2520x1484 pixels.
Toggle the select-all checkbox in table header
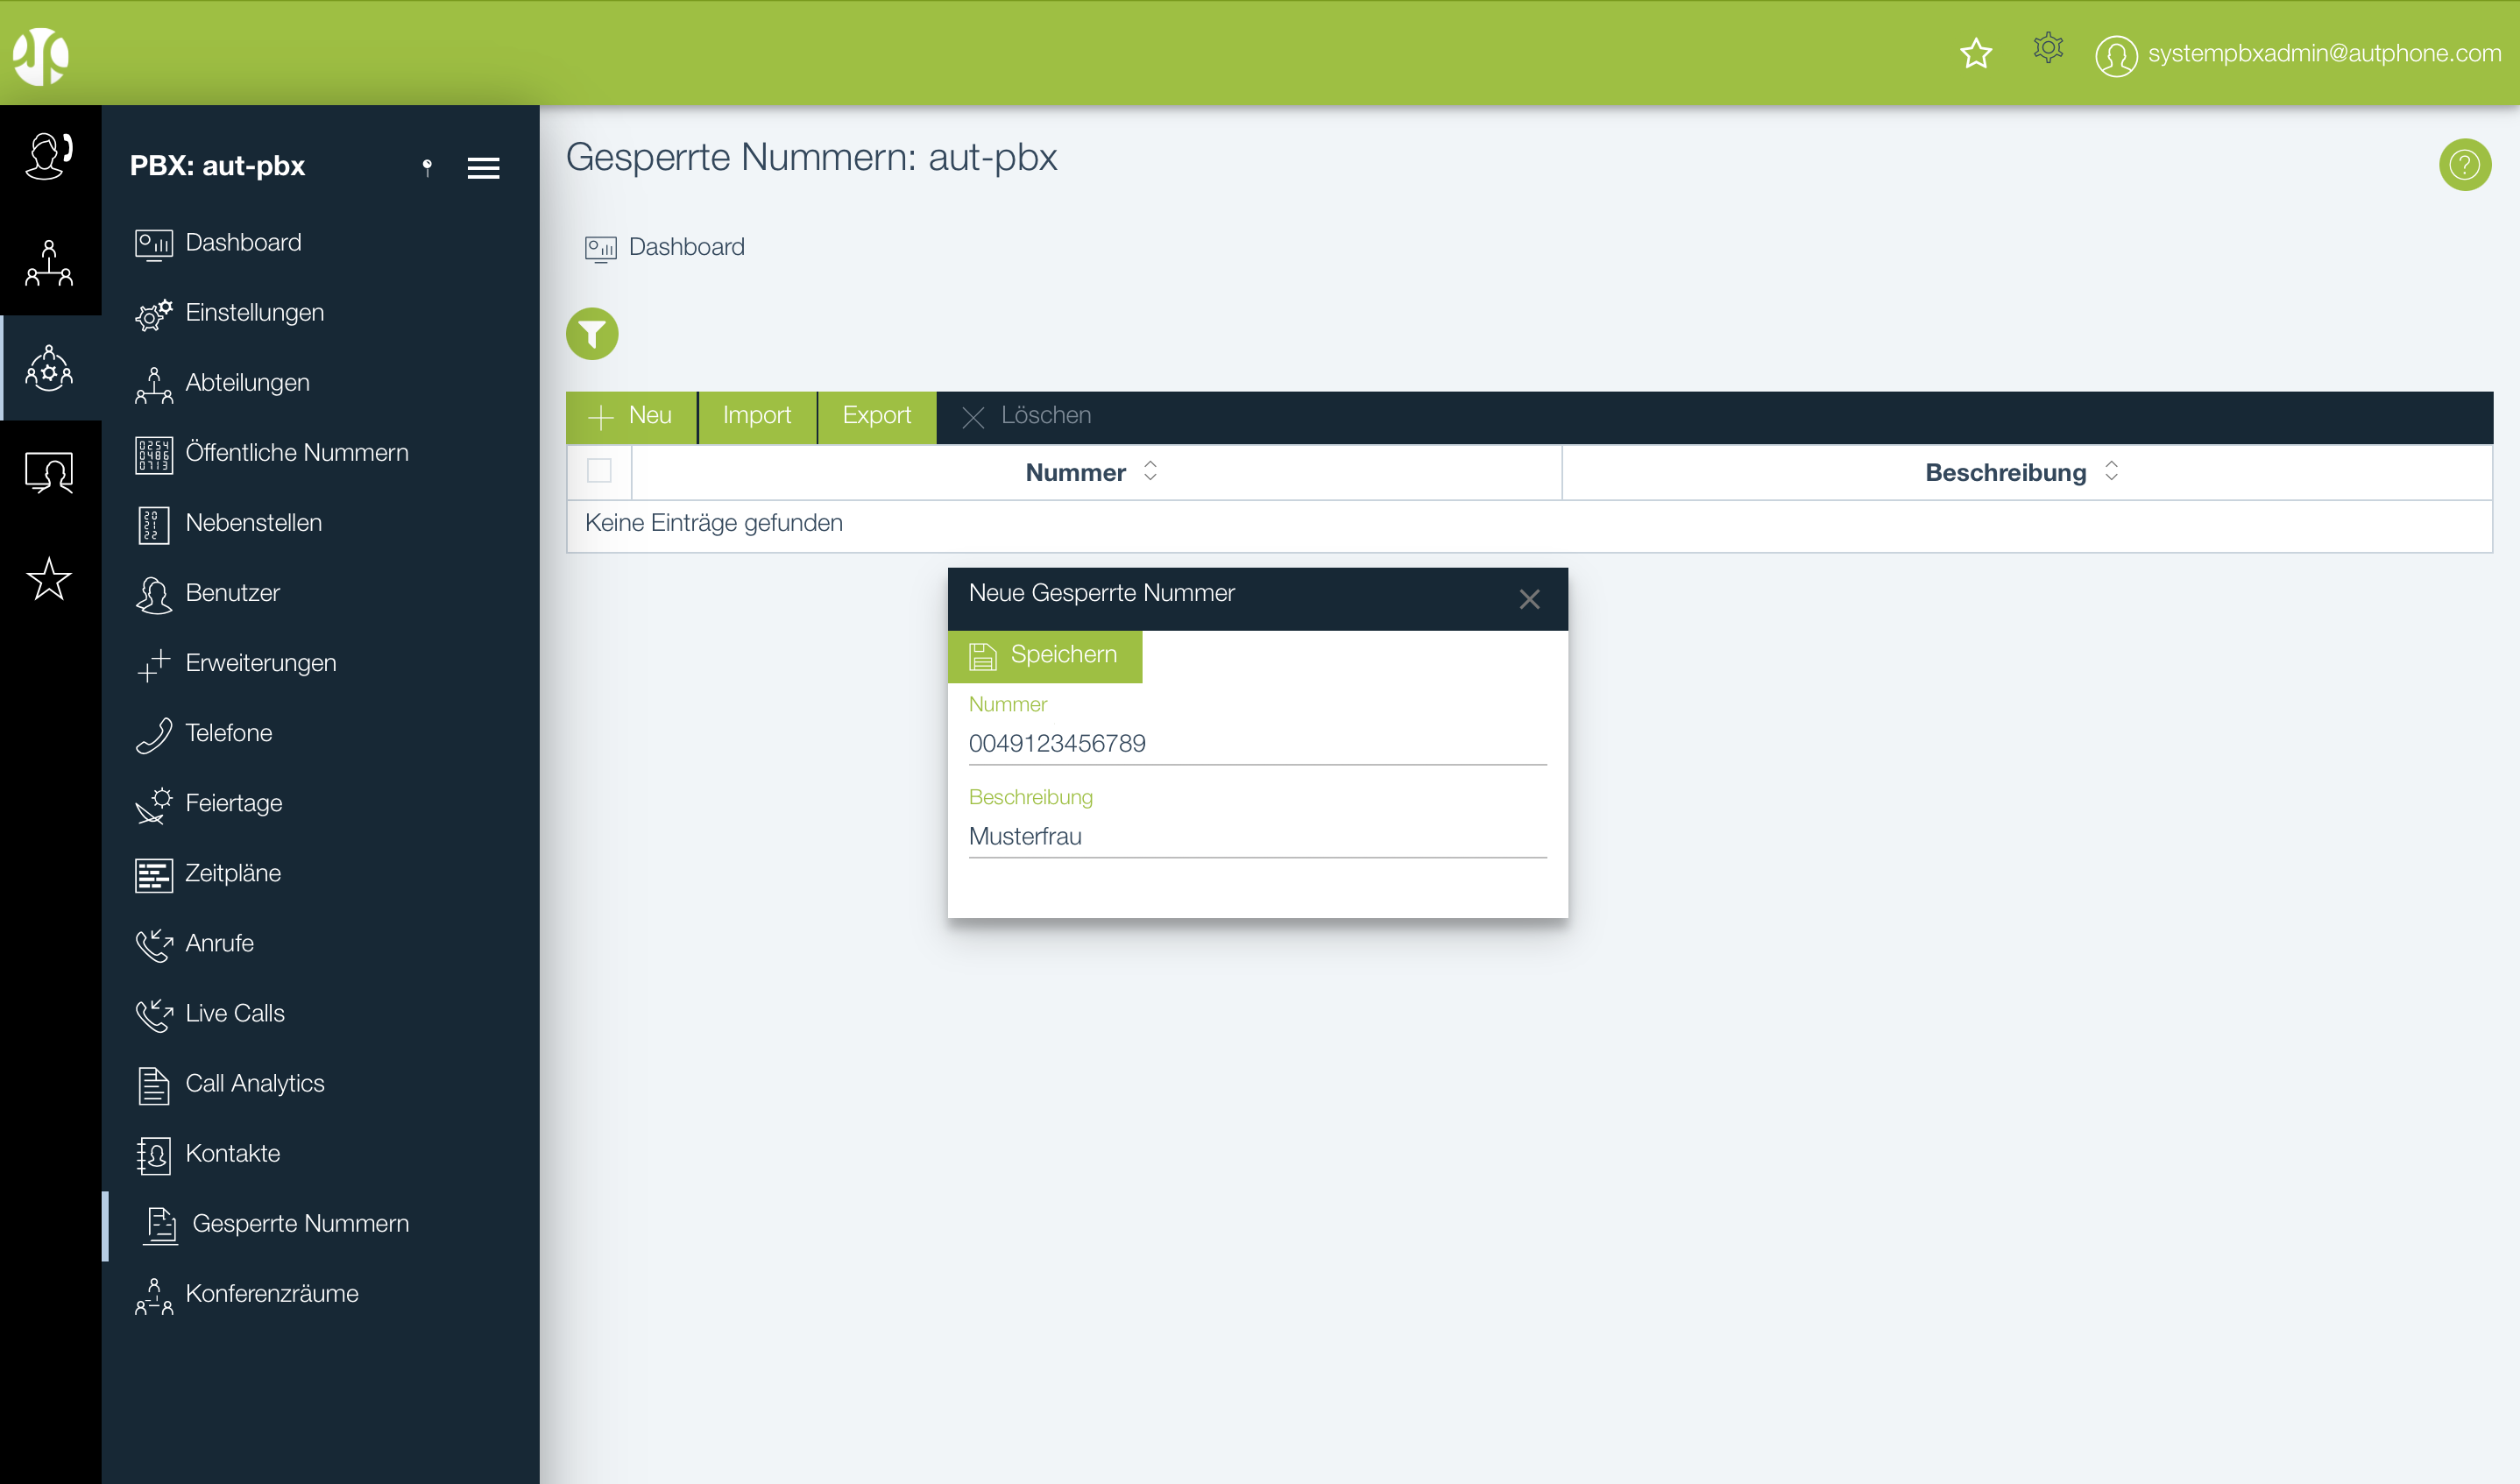(x=599, y=471)
